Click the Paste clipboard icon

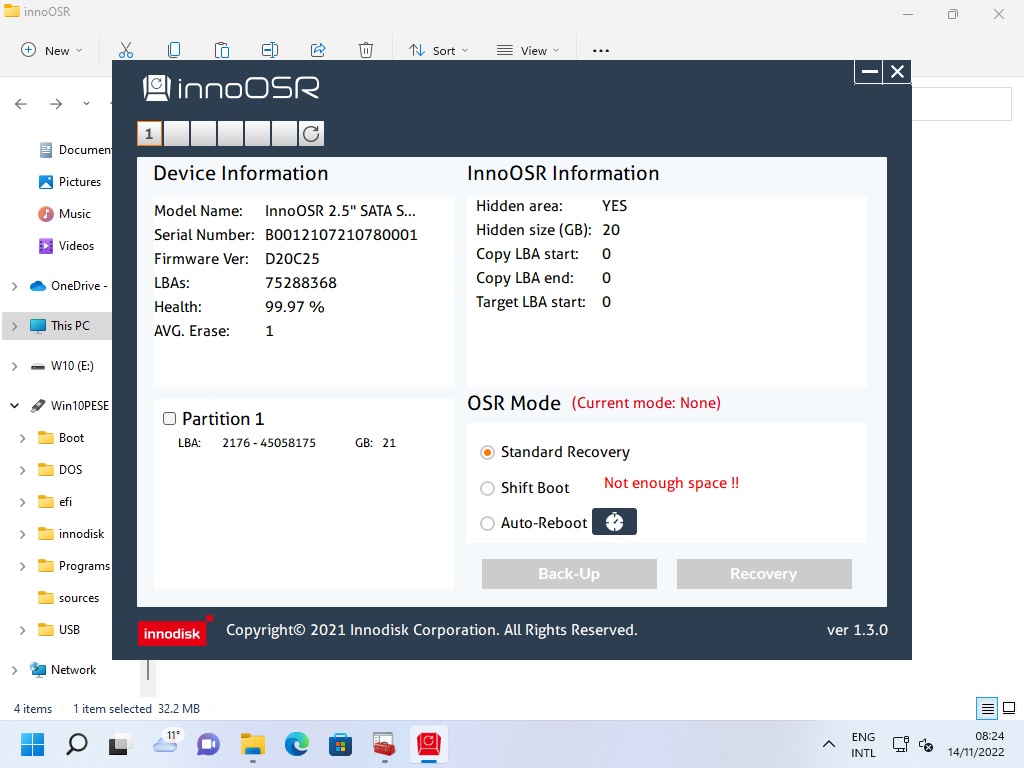pyautogui.click(x=222, y=50)
